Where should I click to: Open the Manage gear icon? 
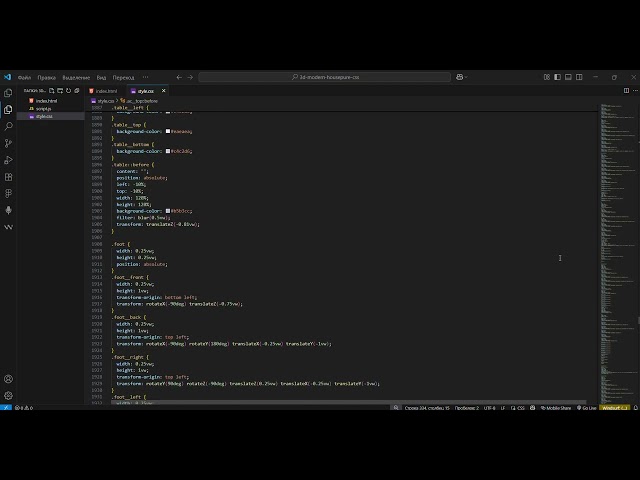8,396
